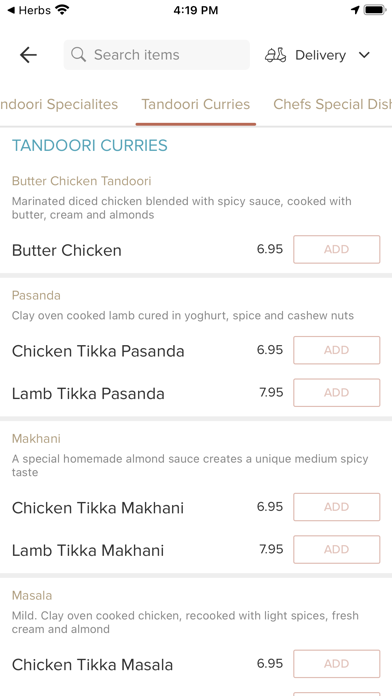Add Lamb Tikka Pasanda to order
The image size is (392, 696).
[x=337, y=392]
